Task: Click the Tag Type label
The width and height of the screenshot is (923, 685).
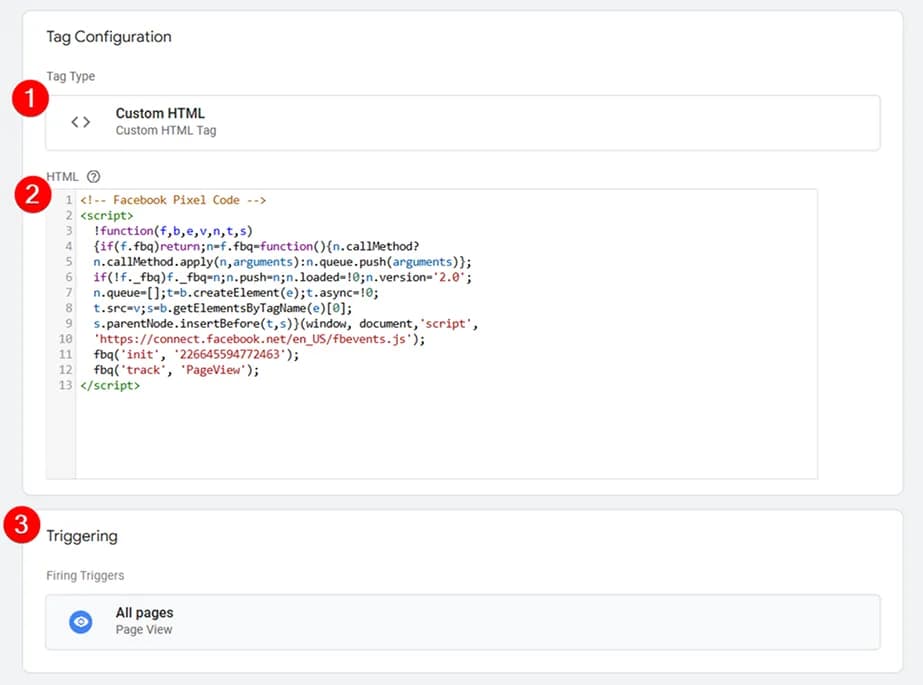Action: coord(71,76)
